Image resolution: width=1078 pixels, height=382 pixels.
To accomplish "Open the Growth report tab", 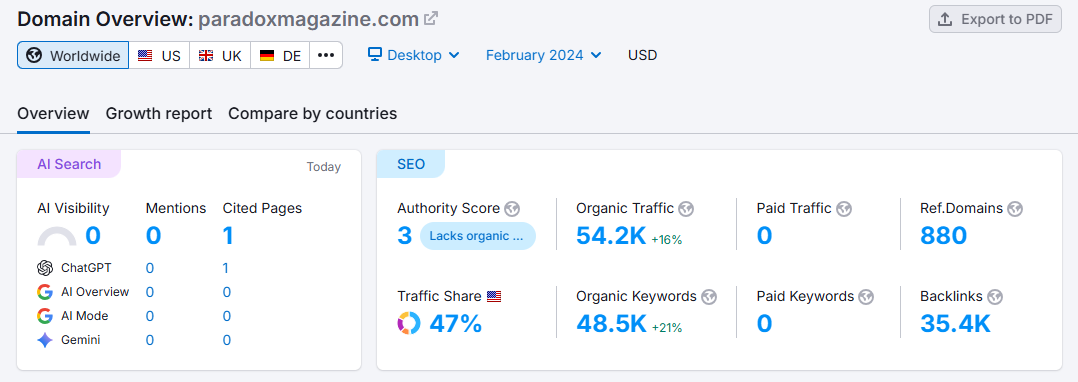I will pyautogui.click(x=159, y=113).
